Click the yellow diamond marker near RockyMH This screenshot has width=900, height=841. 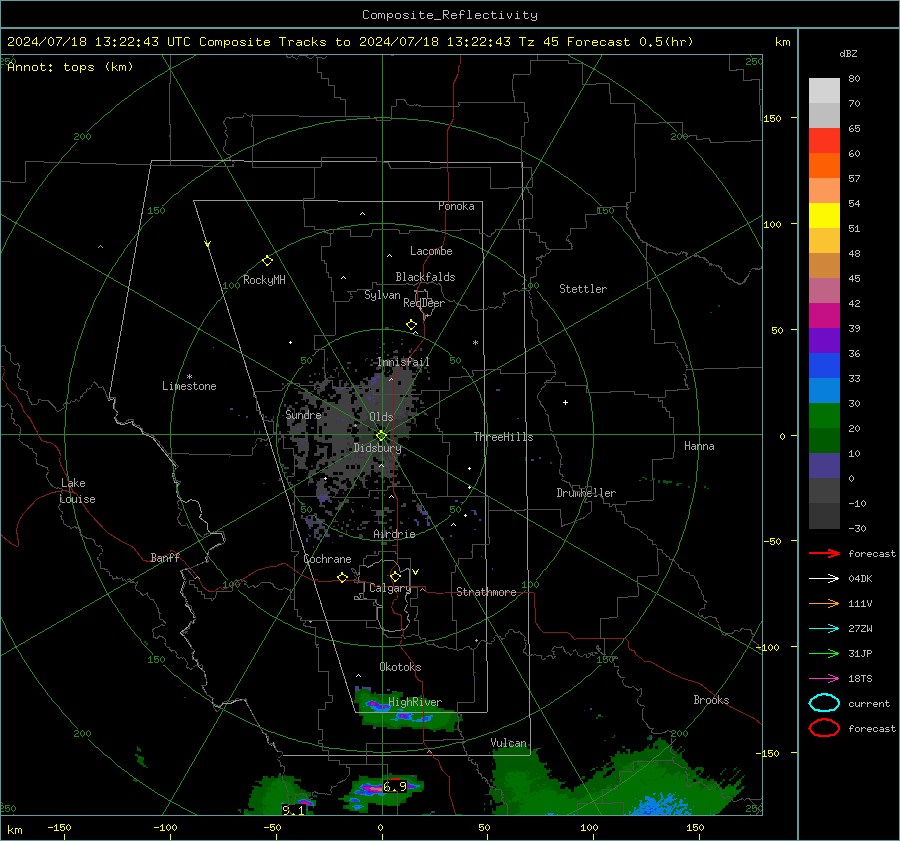pos(267,261)
